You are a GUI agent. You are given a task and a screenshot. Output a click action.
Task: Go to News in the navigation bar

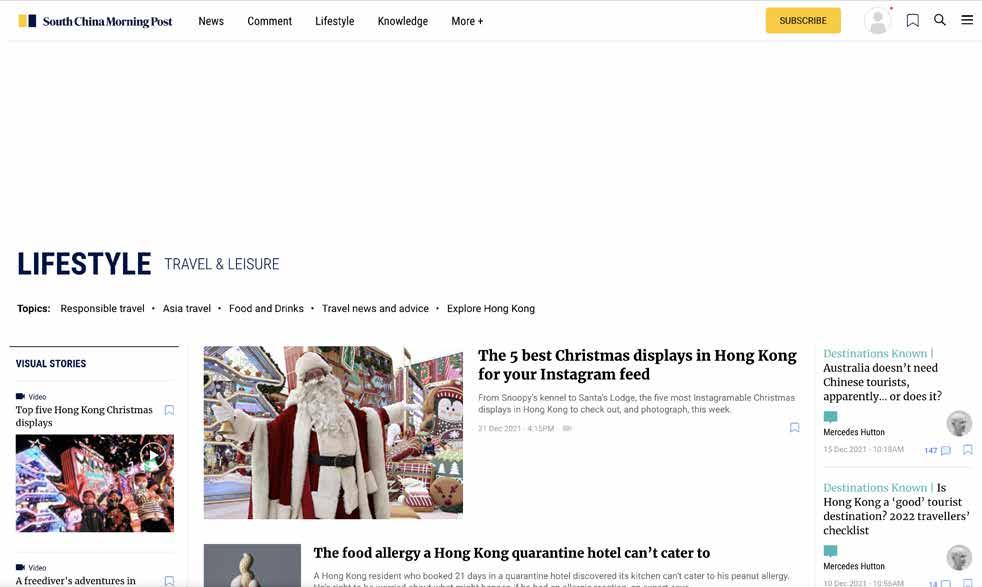pos(211,21)
